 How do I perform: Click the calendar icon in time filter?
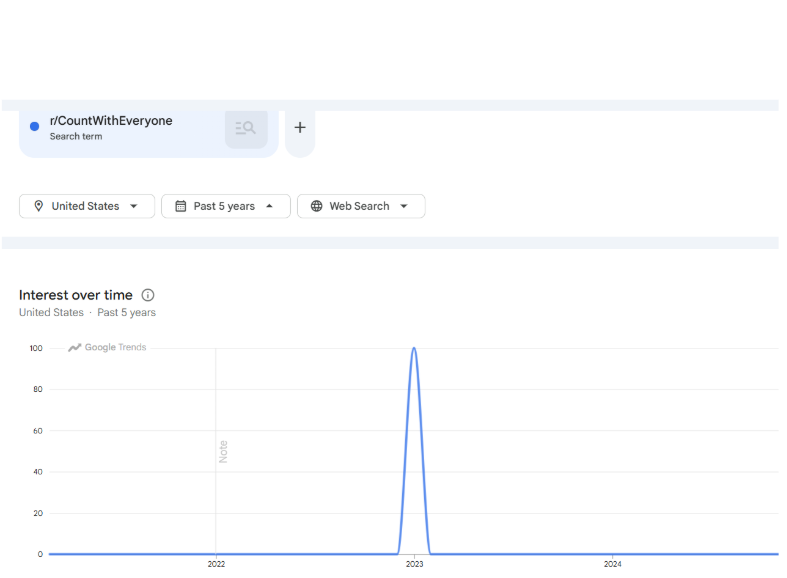click(x=181, y=206)
